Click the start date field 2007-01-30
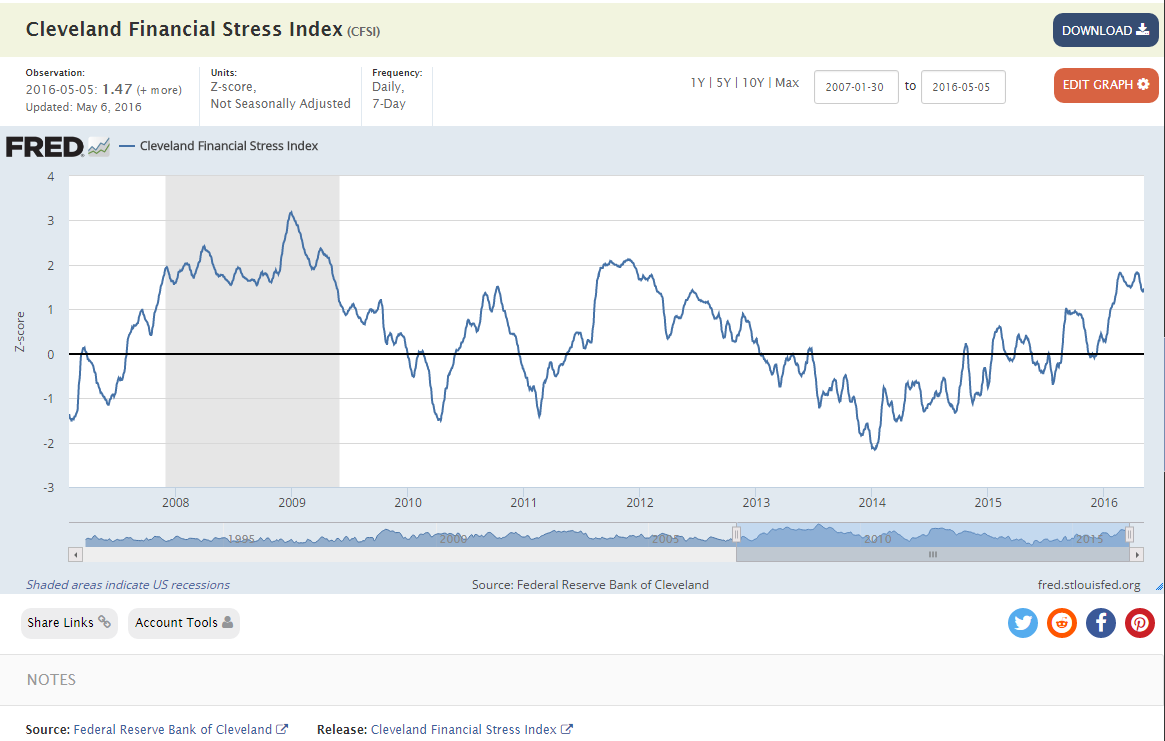The width and height of the screenshot is (1165, 741). tap(856, 87)
